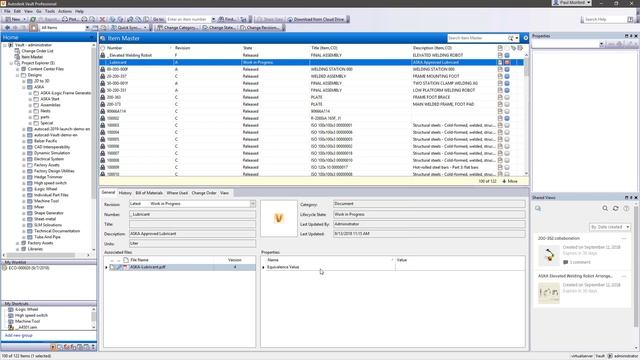
Task: Click the Autodesk V thumbnail in General tab
Action: (279, 218)
